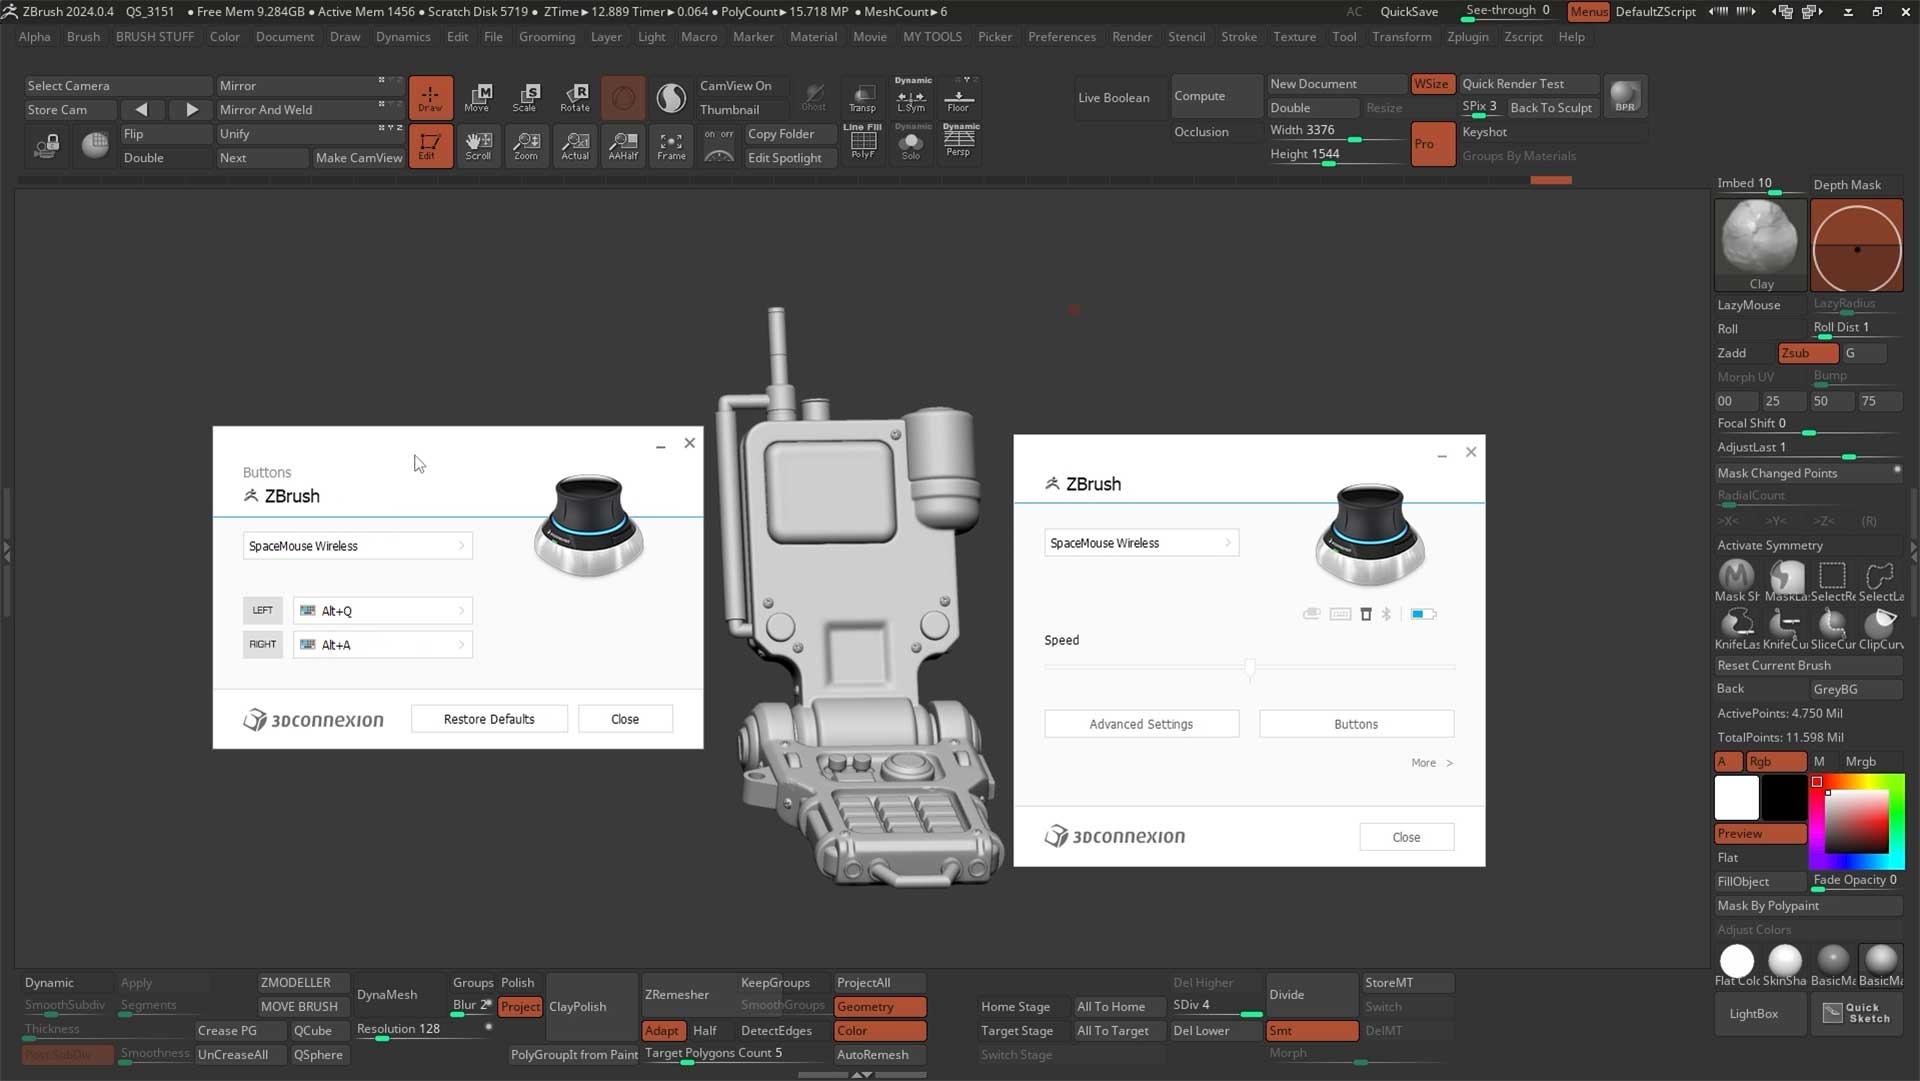The height and width of the screenshot is (1081, 1920).
Task: Select the ClipCurve brush icon
Action: pyautogui.click(x=1880, y=627)
